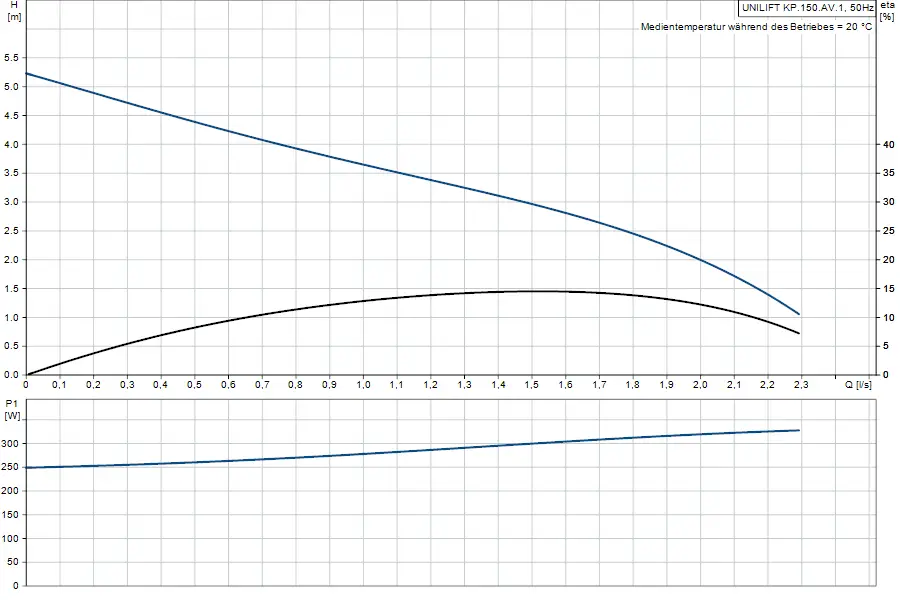This screenshot has height=600, width=900.
Task: Click the 3.5 value on H axis
Action: point(11,173)
